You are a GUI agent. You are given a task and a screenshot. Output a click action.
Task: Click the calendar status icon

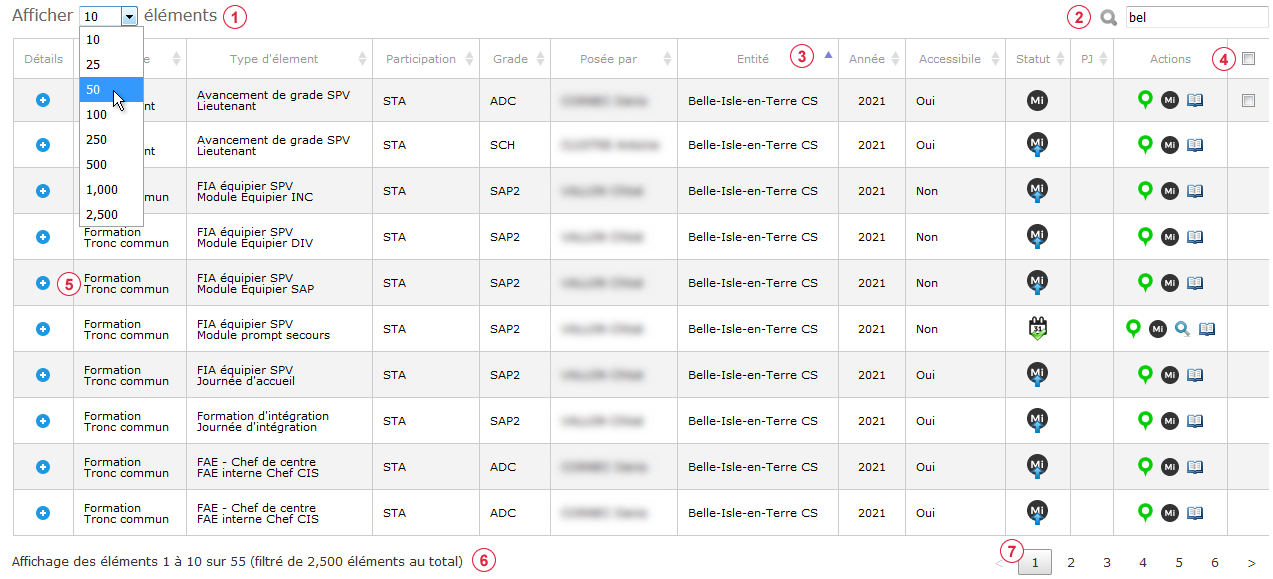point(1037,328)
